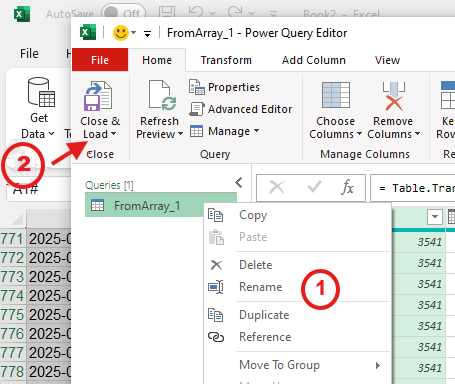
Task: Select row 774 header in Excel
Action: point(13,296)
